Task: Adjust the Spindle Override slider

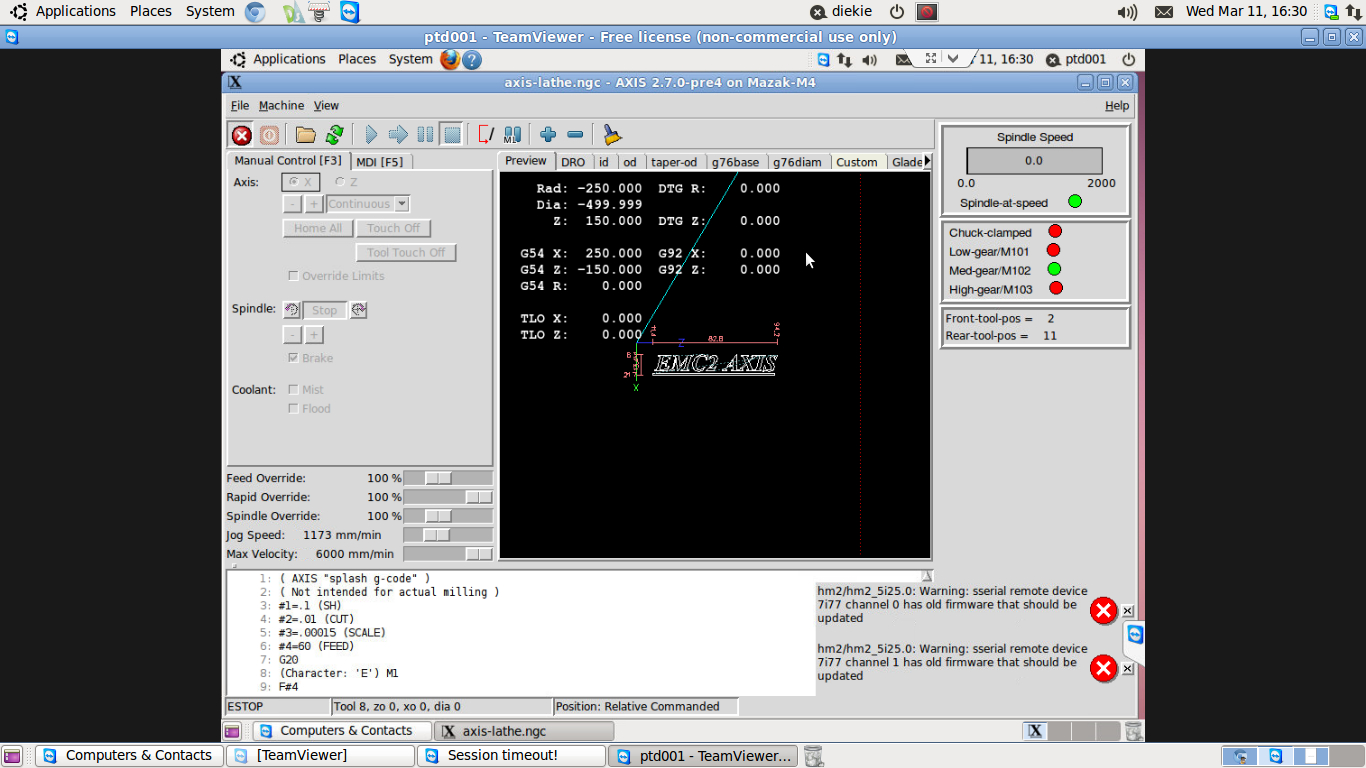Action: [447, 516]
